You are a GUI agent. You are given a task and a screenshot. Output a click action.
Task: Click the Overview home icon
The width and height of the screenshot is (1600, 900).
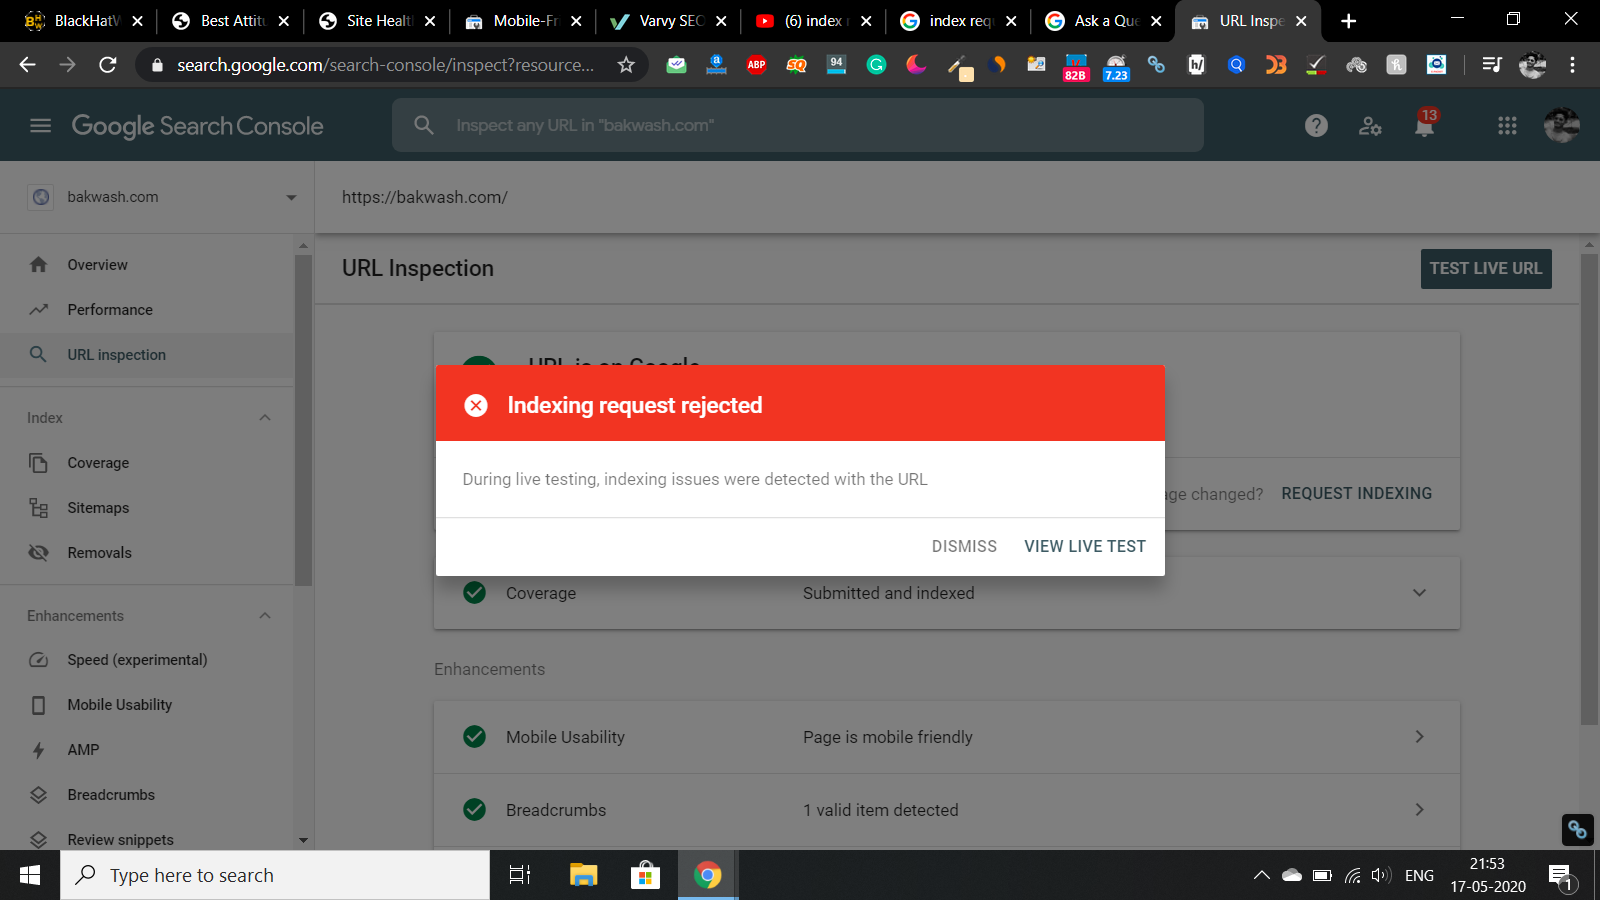(39, 265)
